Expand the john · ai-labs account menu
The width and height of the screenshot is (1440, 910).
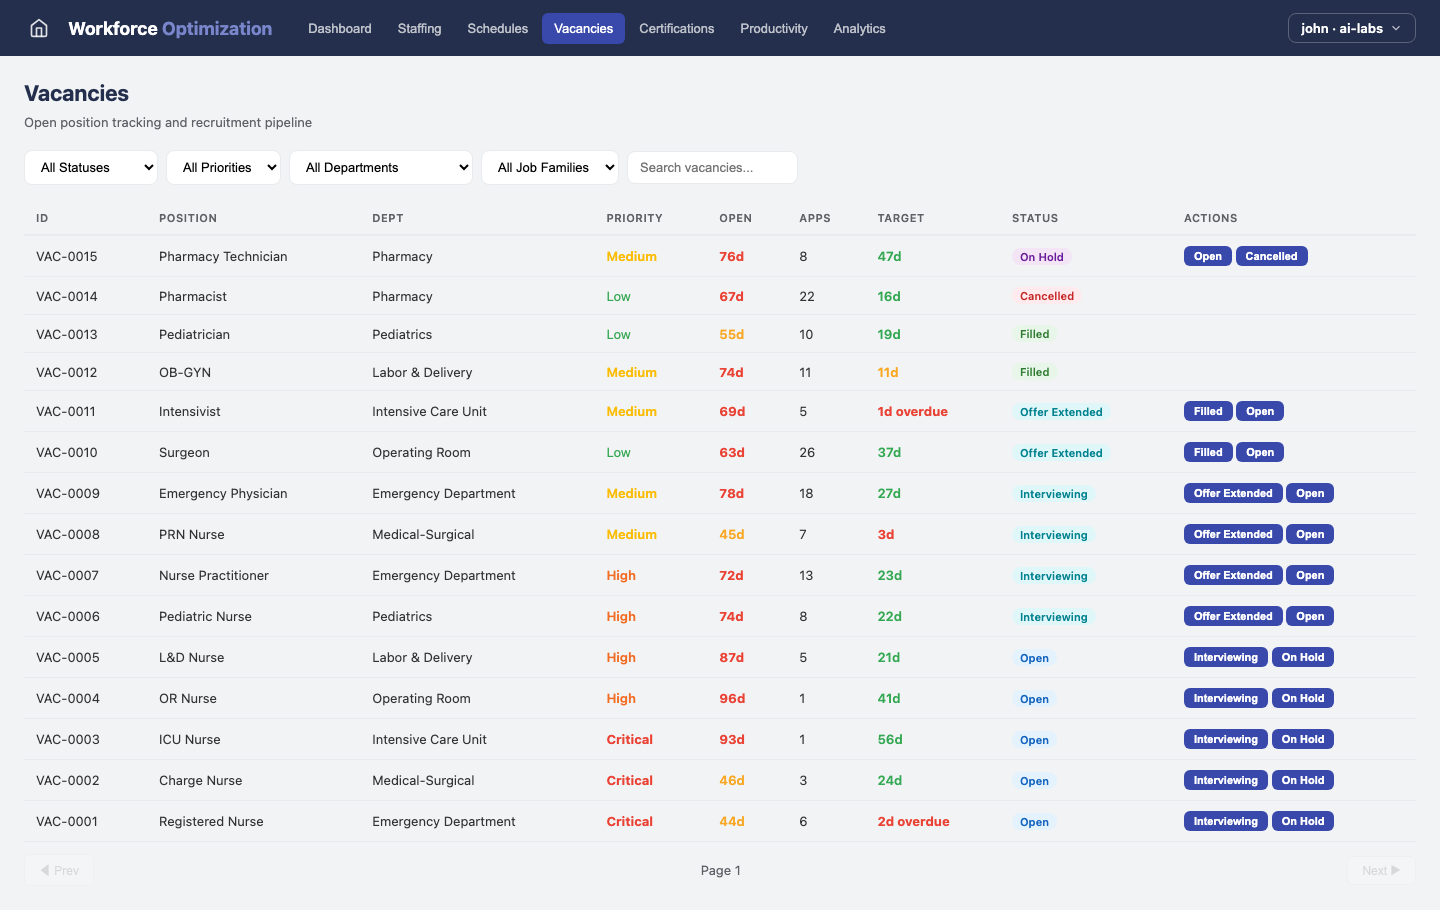tap(1351, 28)
